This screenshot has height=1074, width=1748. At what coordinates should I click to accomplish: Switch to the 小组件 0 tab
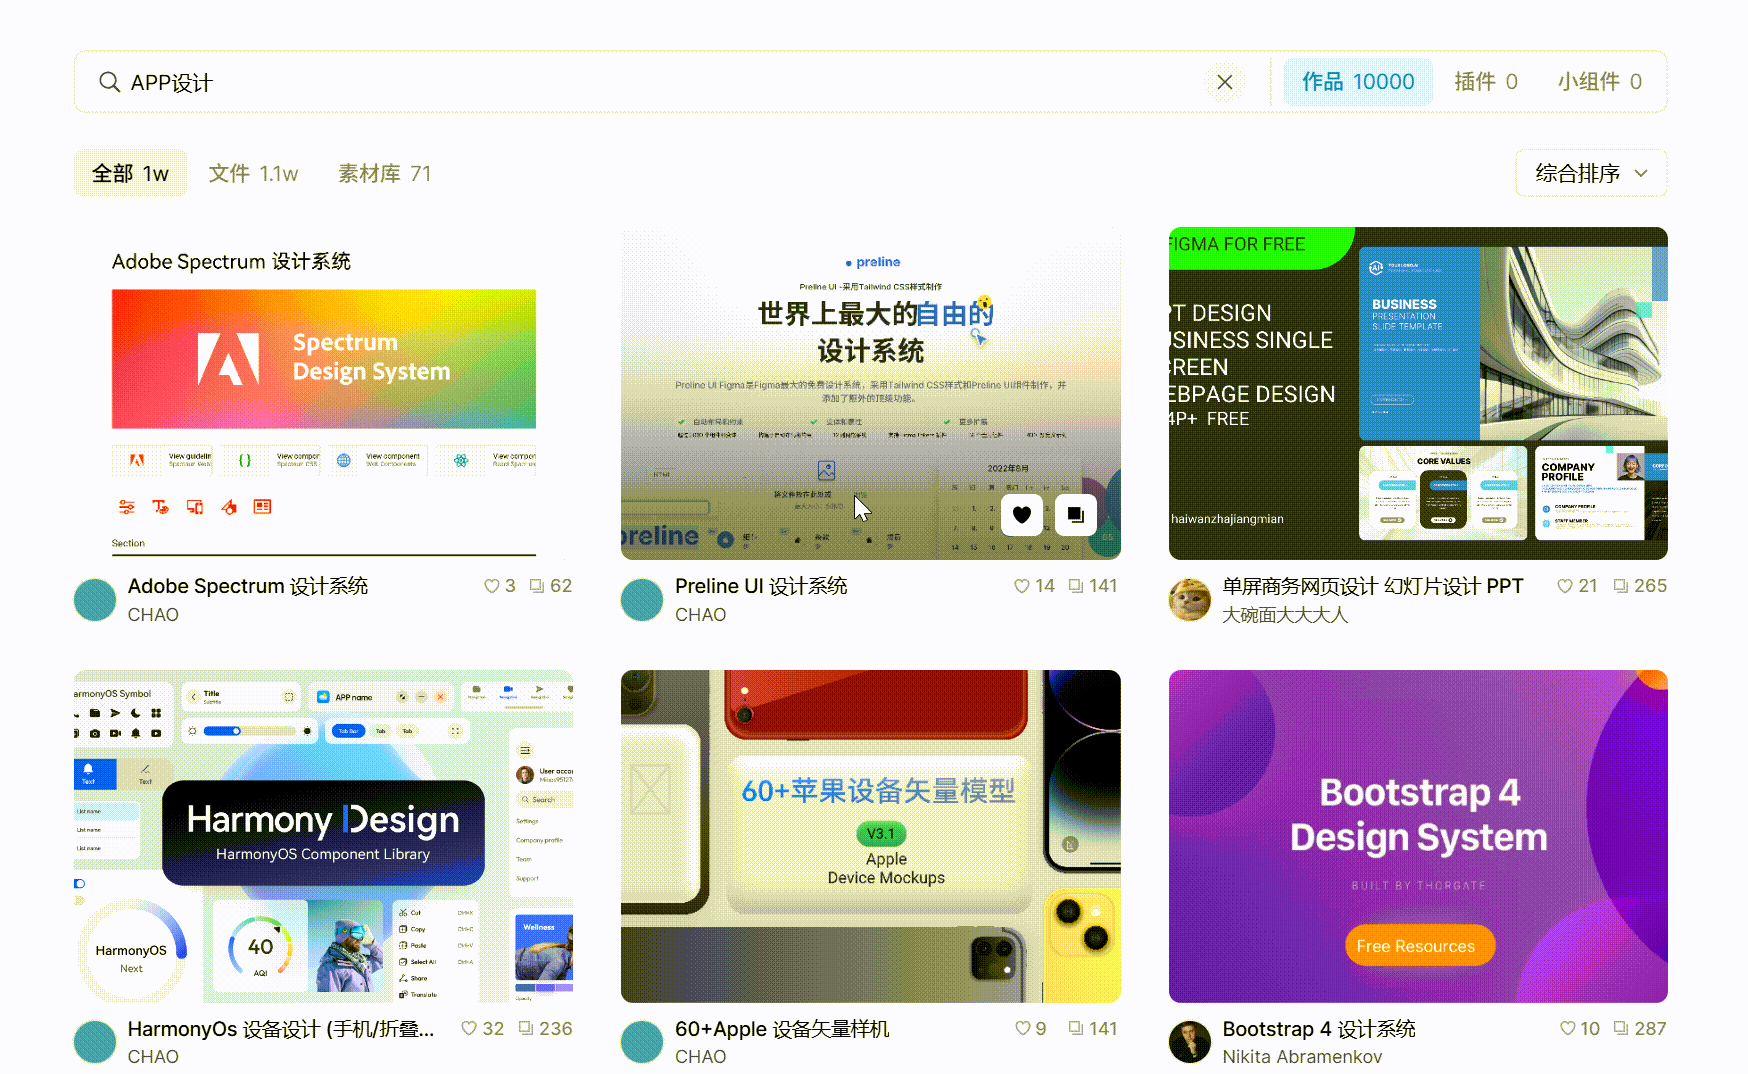click(x=1599, y=82)
